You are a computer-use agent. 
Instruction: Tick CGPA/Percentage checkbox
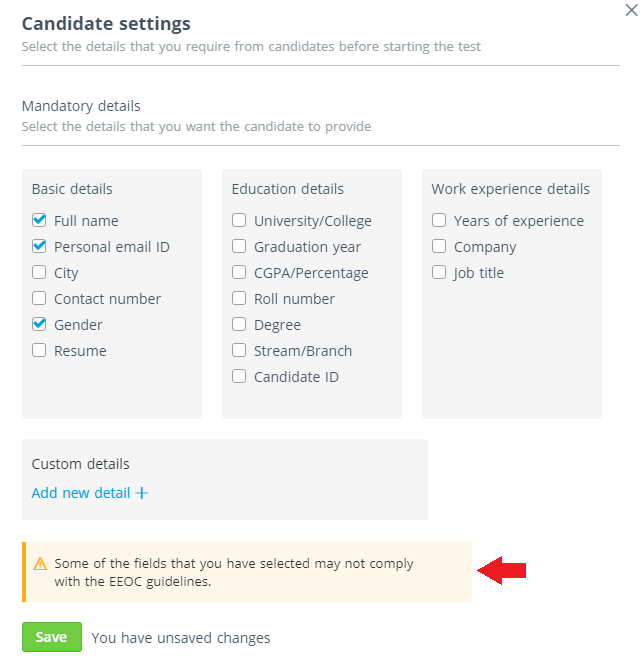(x=239, y=272)
